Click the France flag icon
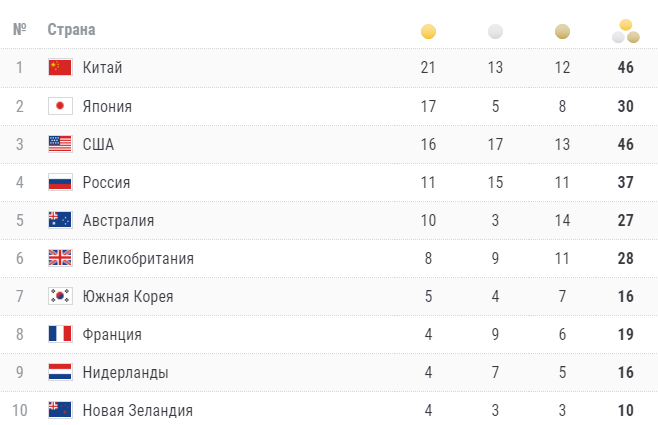 point(60,334)
